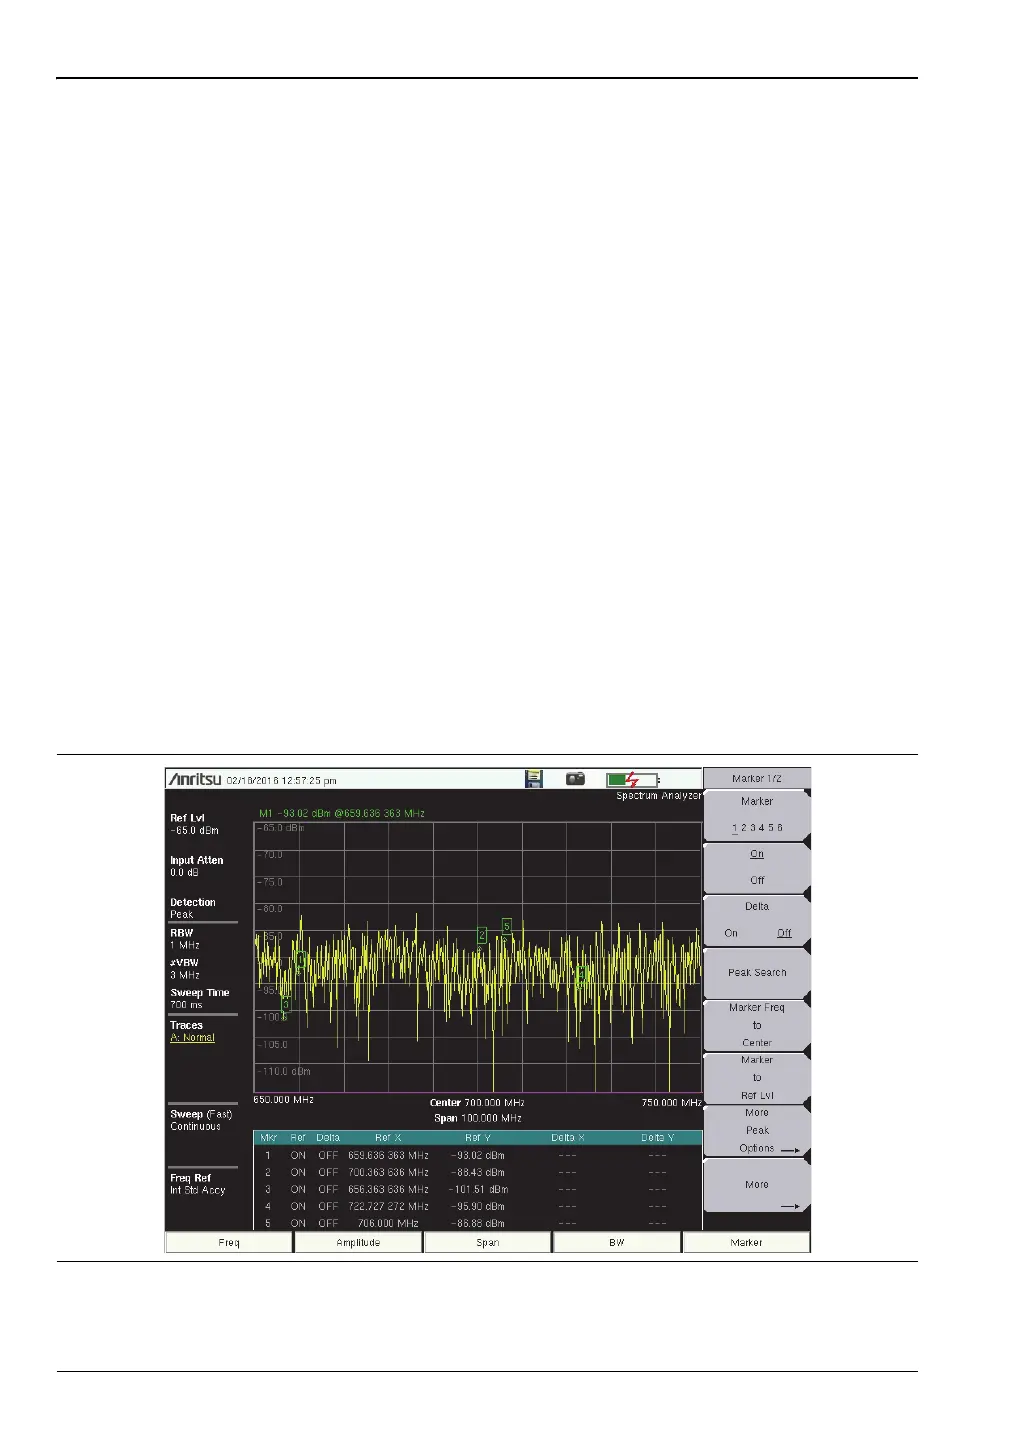Screen dimensions: 1032x1456
Task: Click the Span 100.000 MHz label
Action: [478, 1118]
